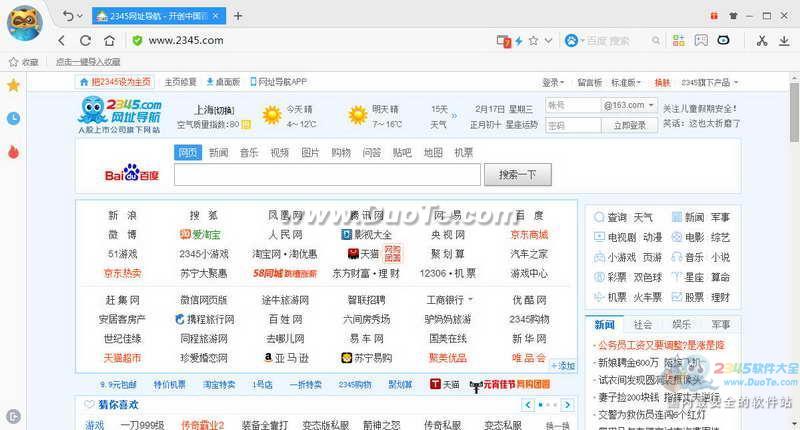Click the game controller toolbar icon
800x430 pixels.
pos(701,40)
